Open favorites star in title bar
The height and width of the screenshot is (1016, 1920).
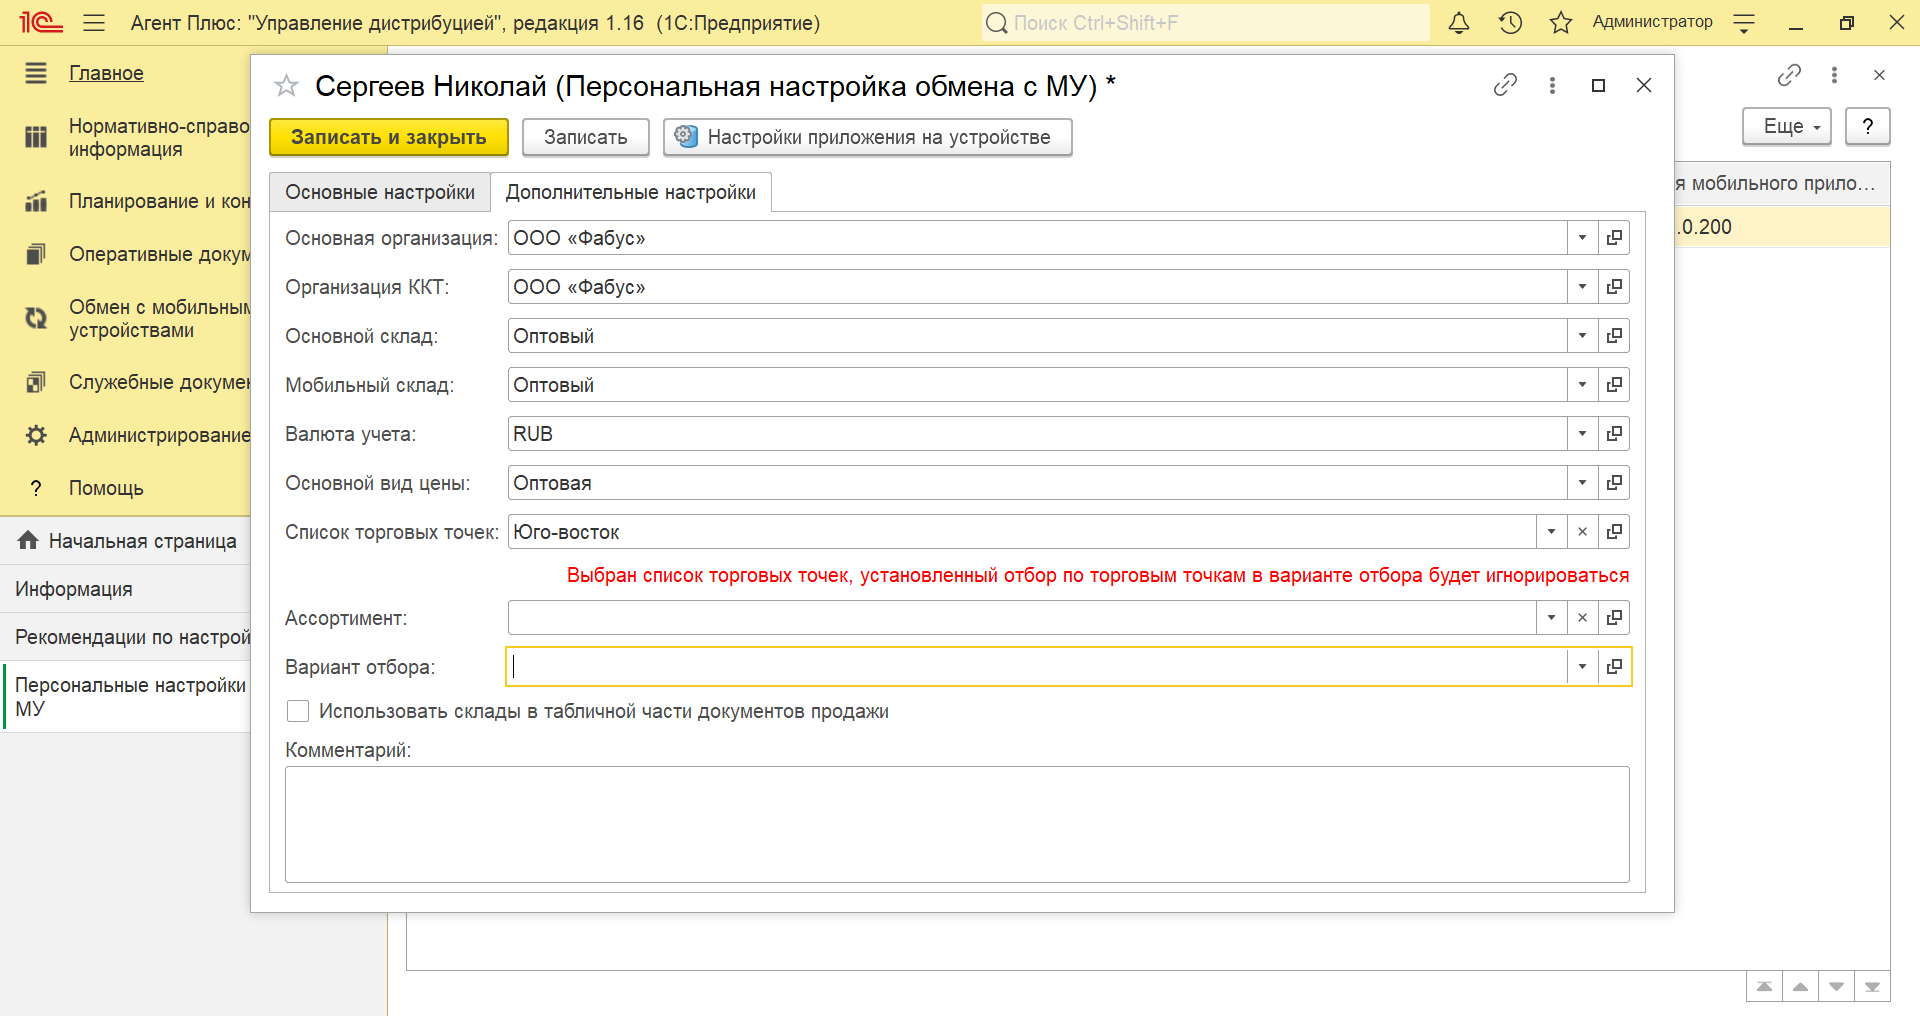click(x=1561, y=22)
